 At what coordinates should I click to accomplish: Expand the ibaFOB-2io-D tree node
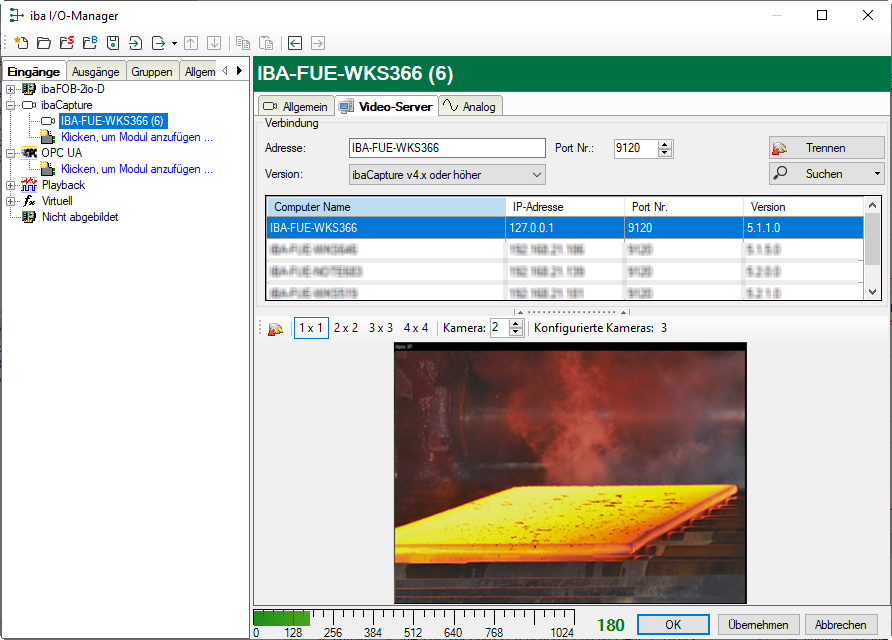tap(11, 89)
